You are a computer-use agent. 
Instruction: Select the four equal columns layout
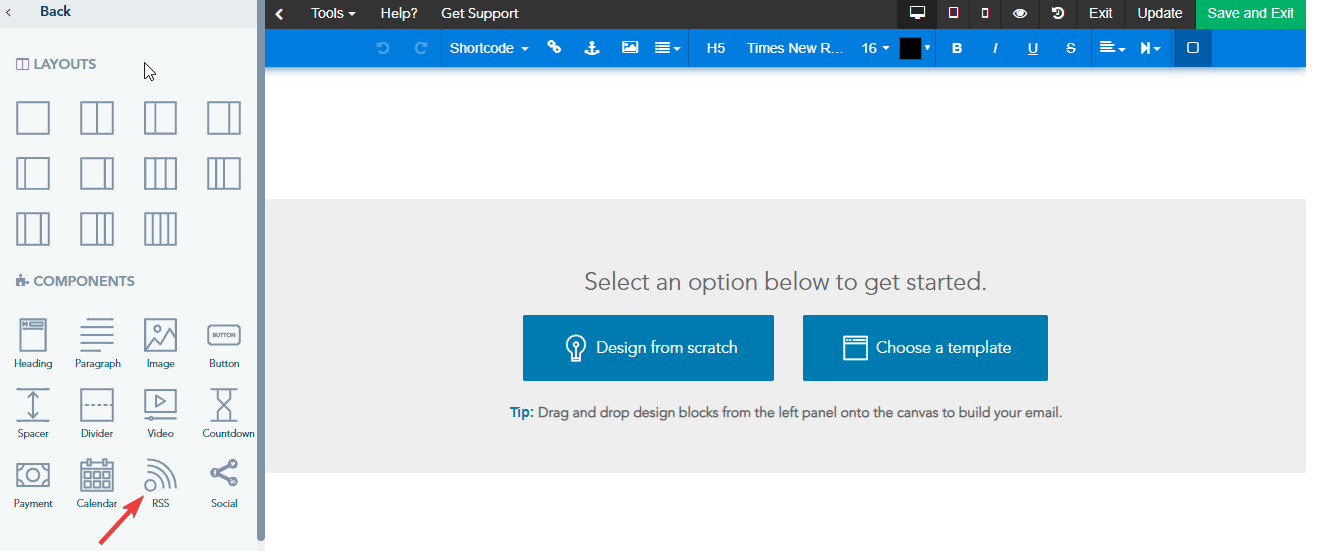[161, 228]
